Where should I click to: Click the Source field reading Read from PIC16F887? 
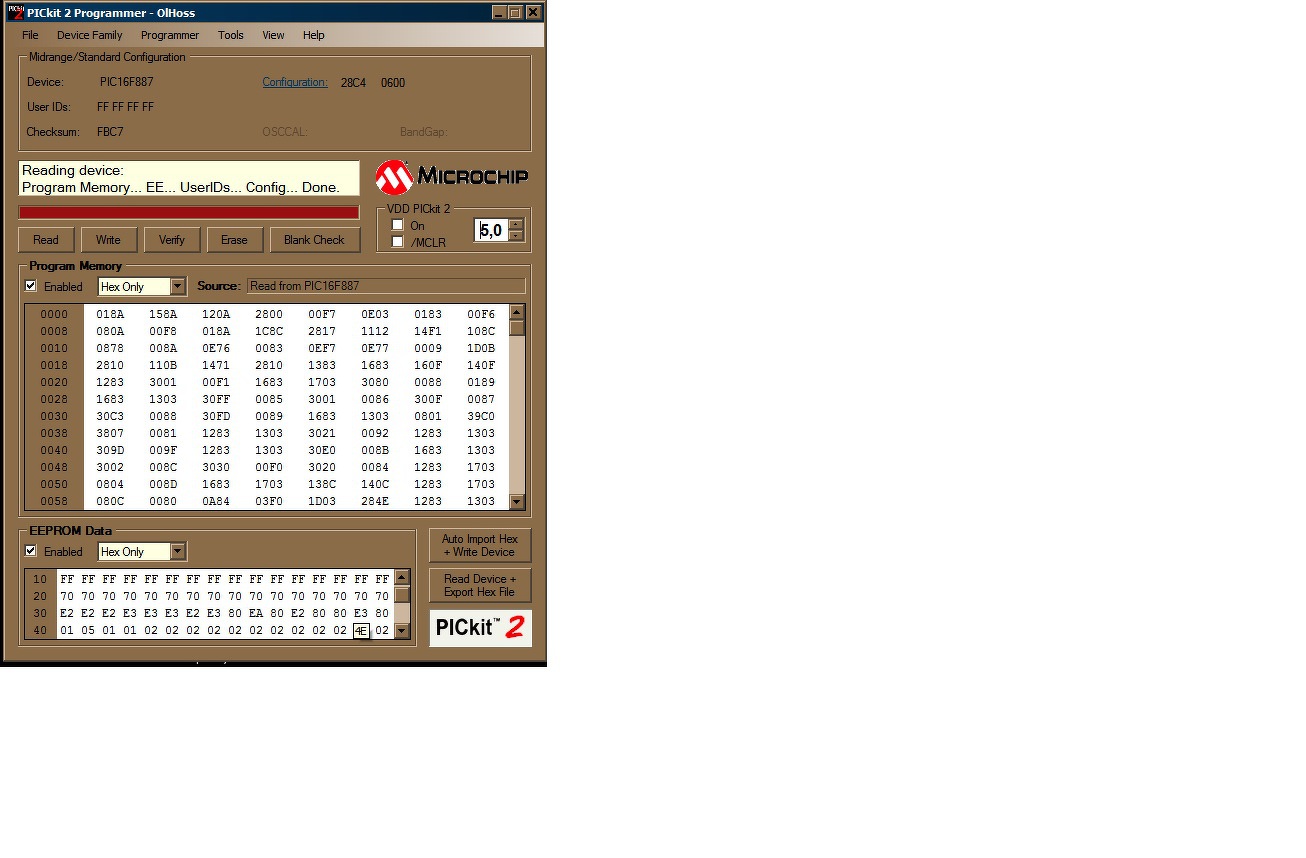[386, 286]
